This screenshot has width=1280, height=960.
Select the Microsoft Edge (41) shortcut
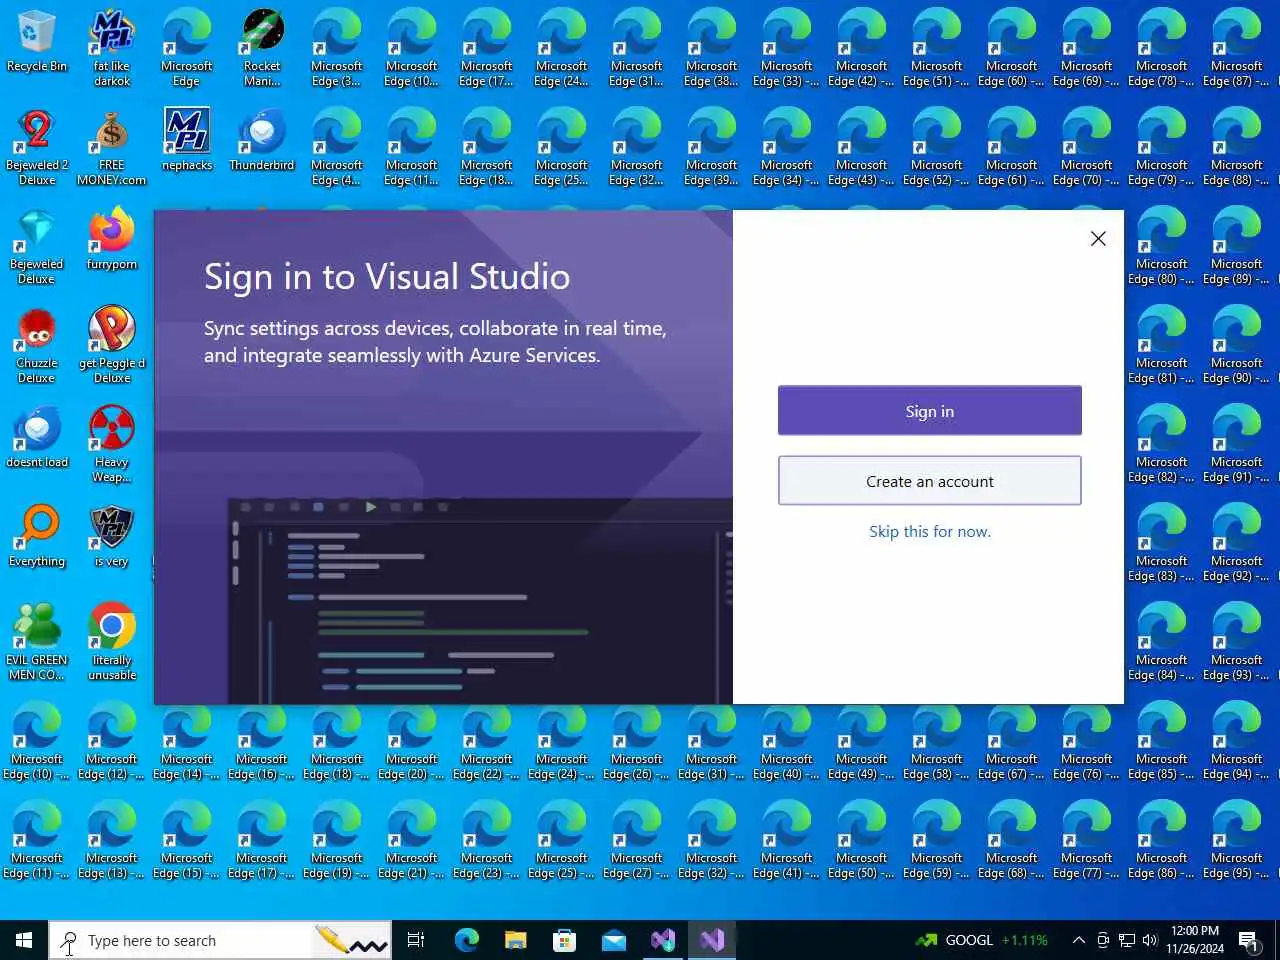coord(787,840)
